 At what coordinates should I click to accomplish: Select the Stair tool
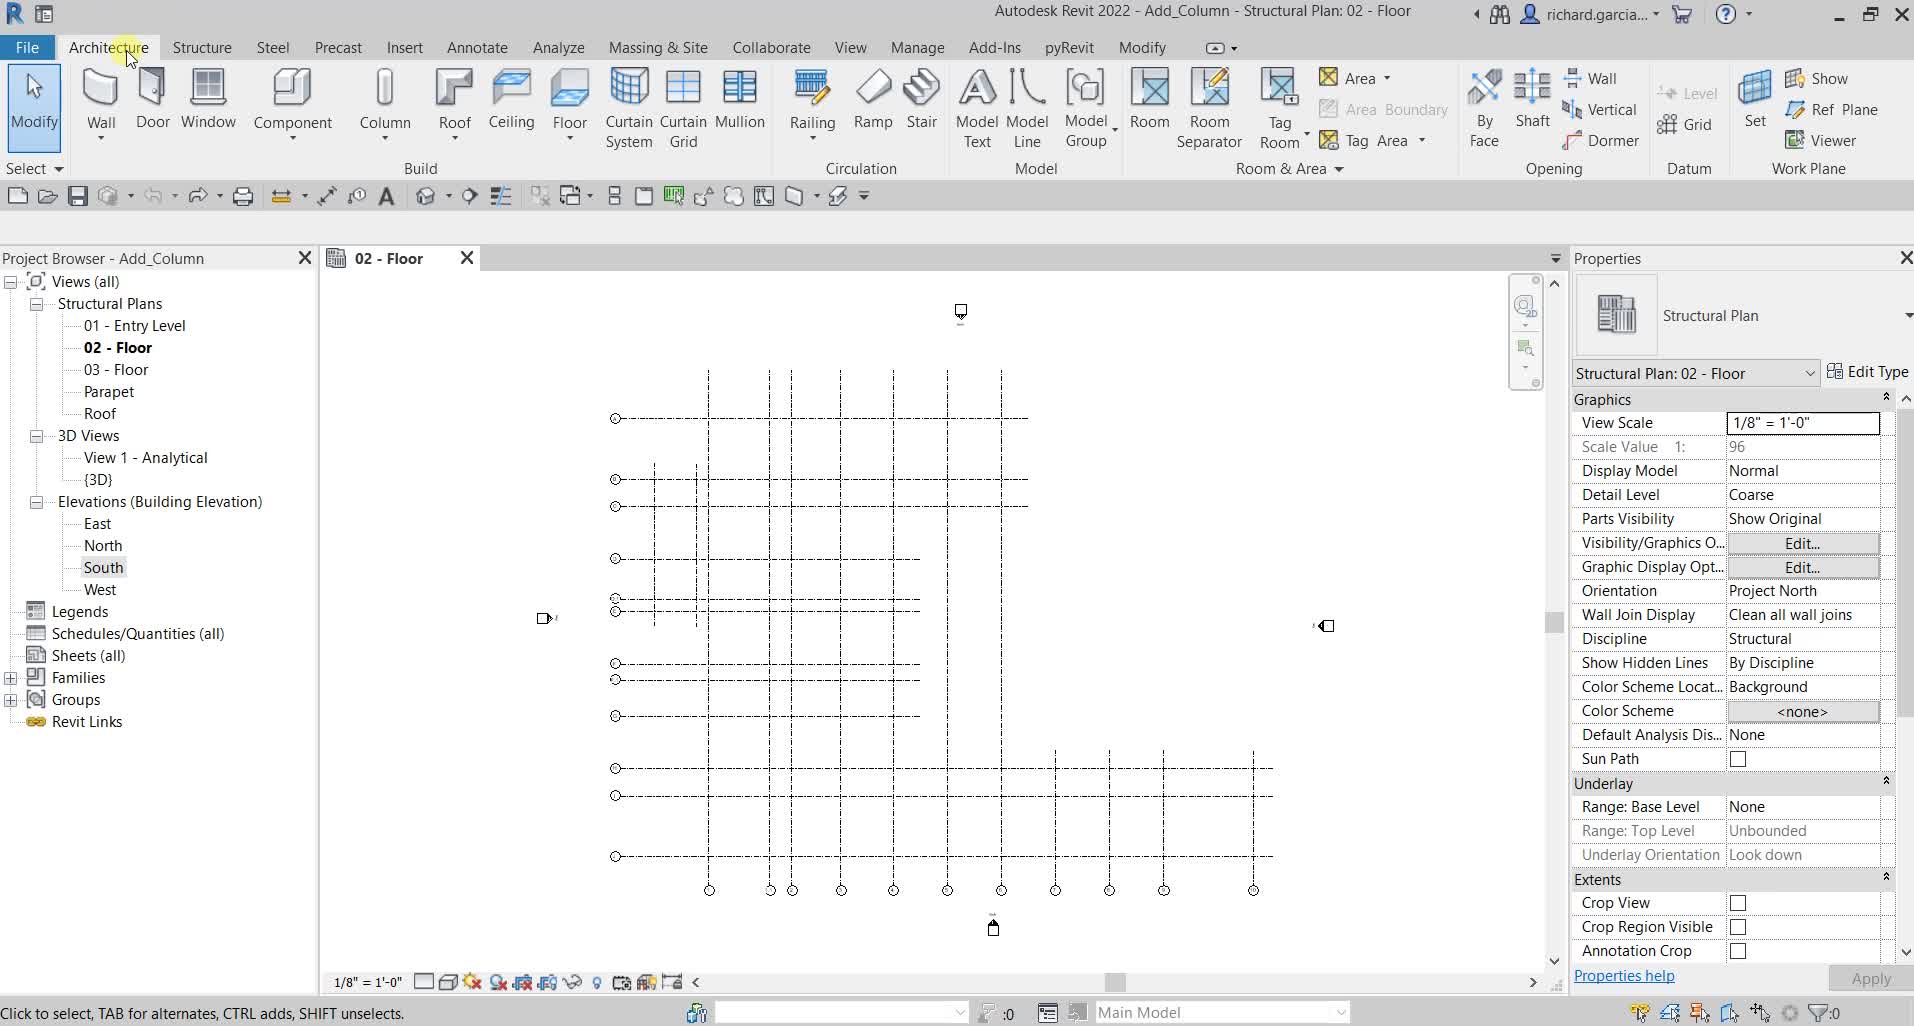[x=921, y=100]
